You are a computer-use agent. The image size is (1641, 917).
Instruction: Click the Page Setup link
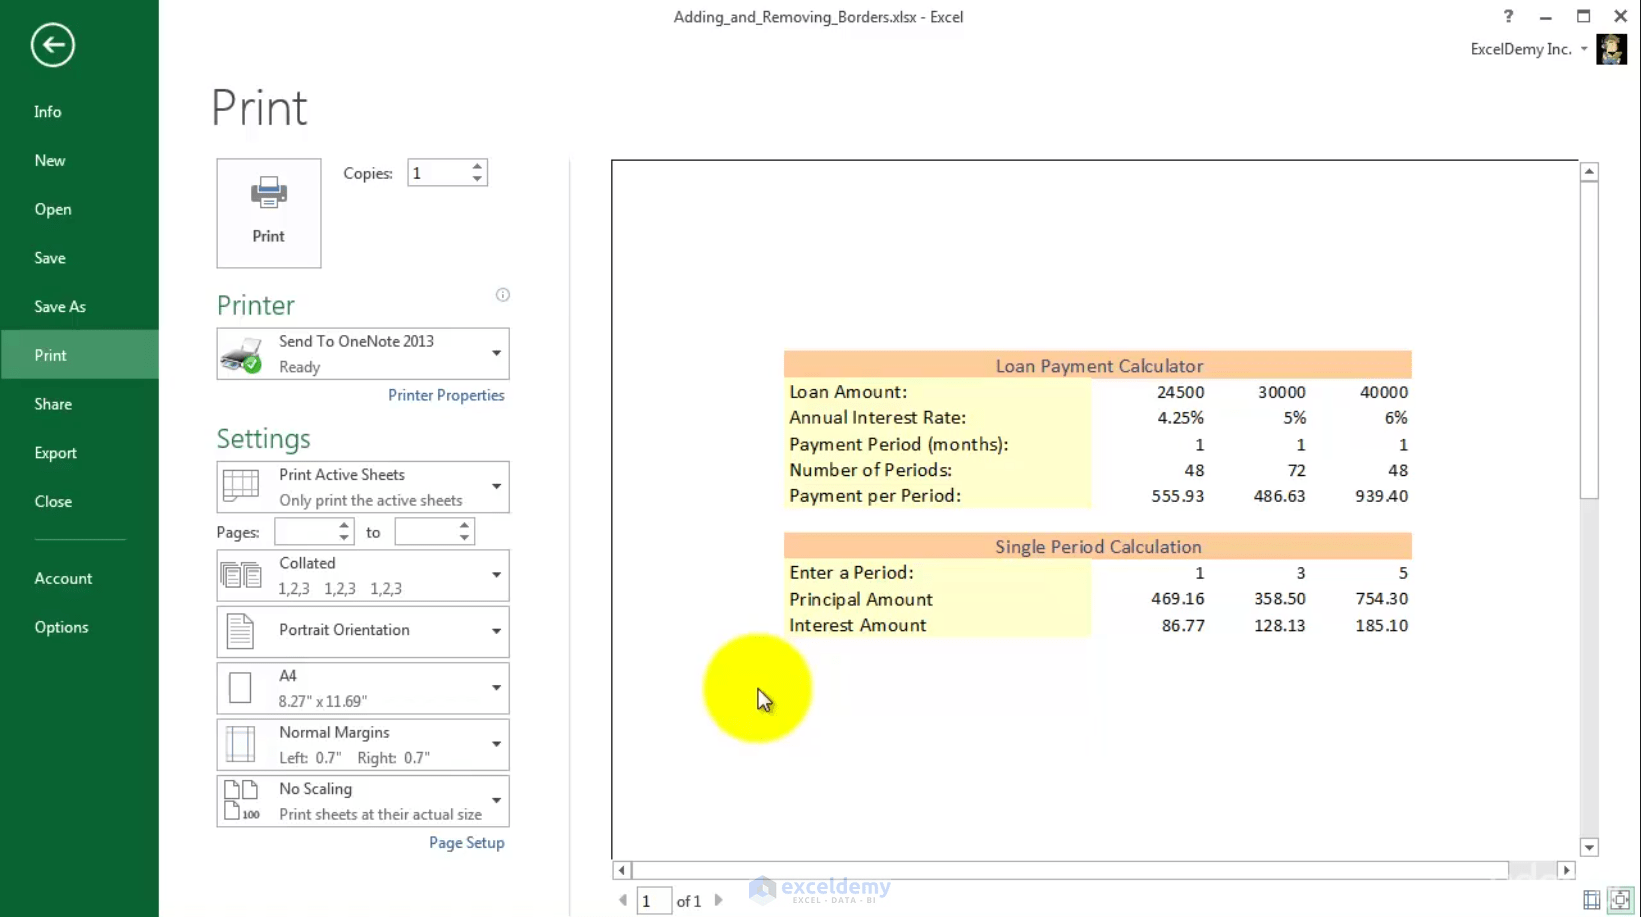[465, 842]
